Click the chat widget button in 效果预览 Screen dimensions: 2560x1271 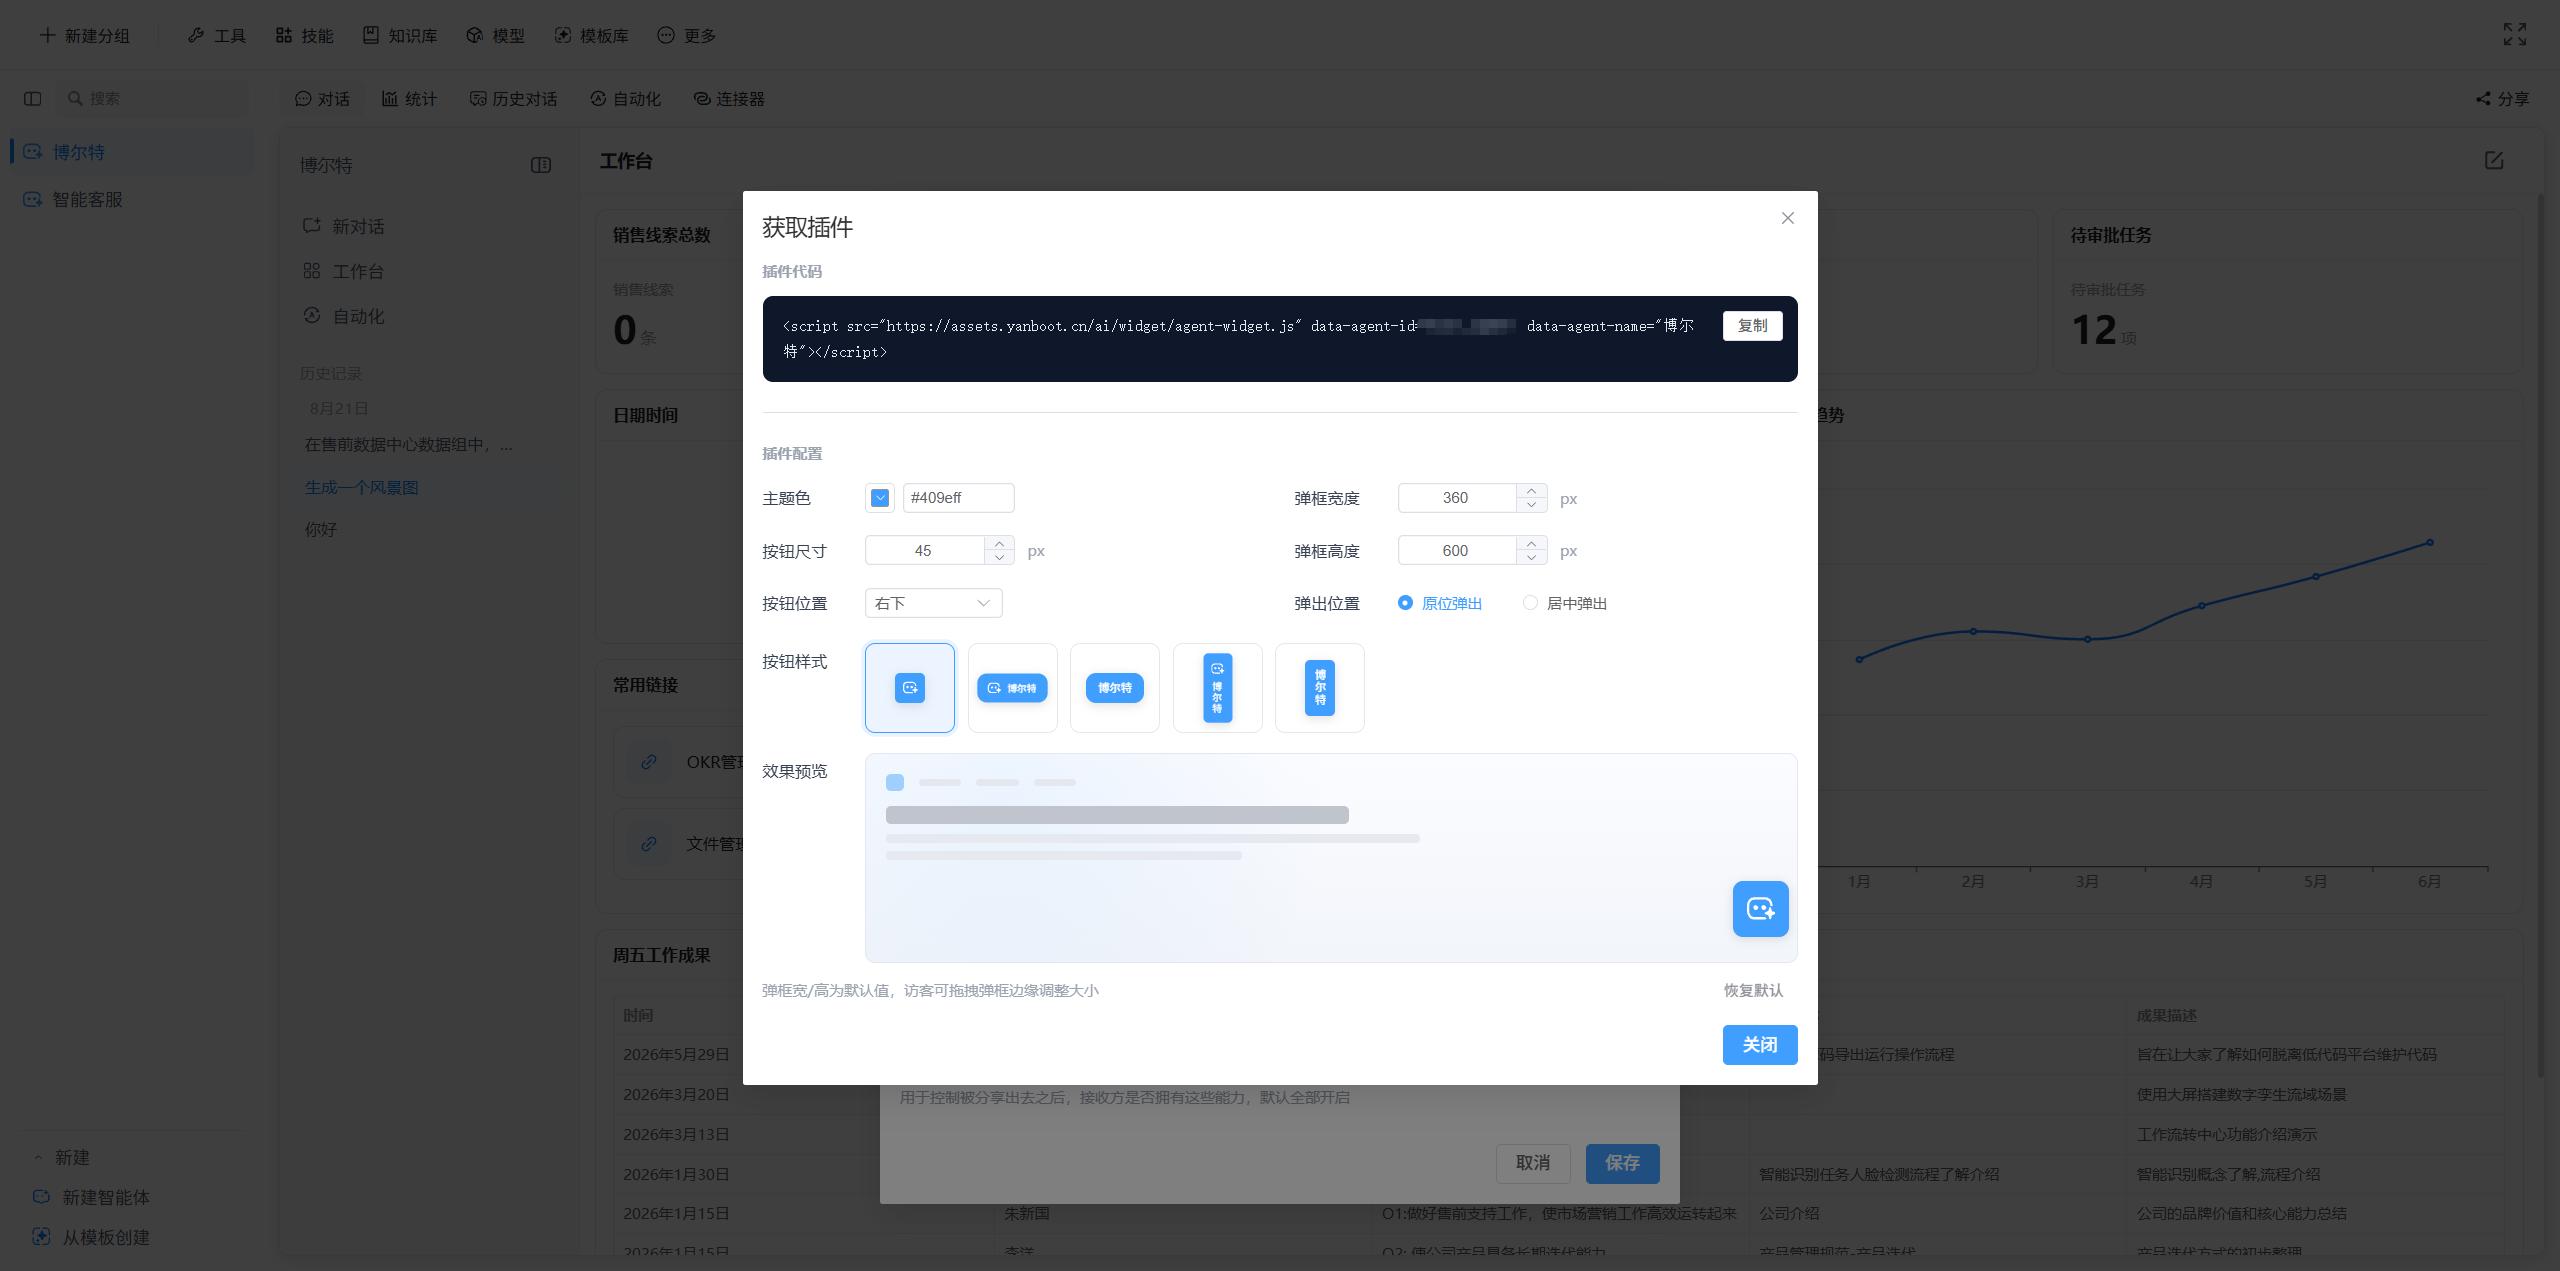(x=1760, y=909)
